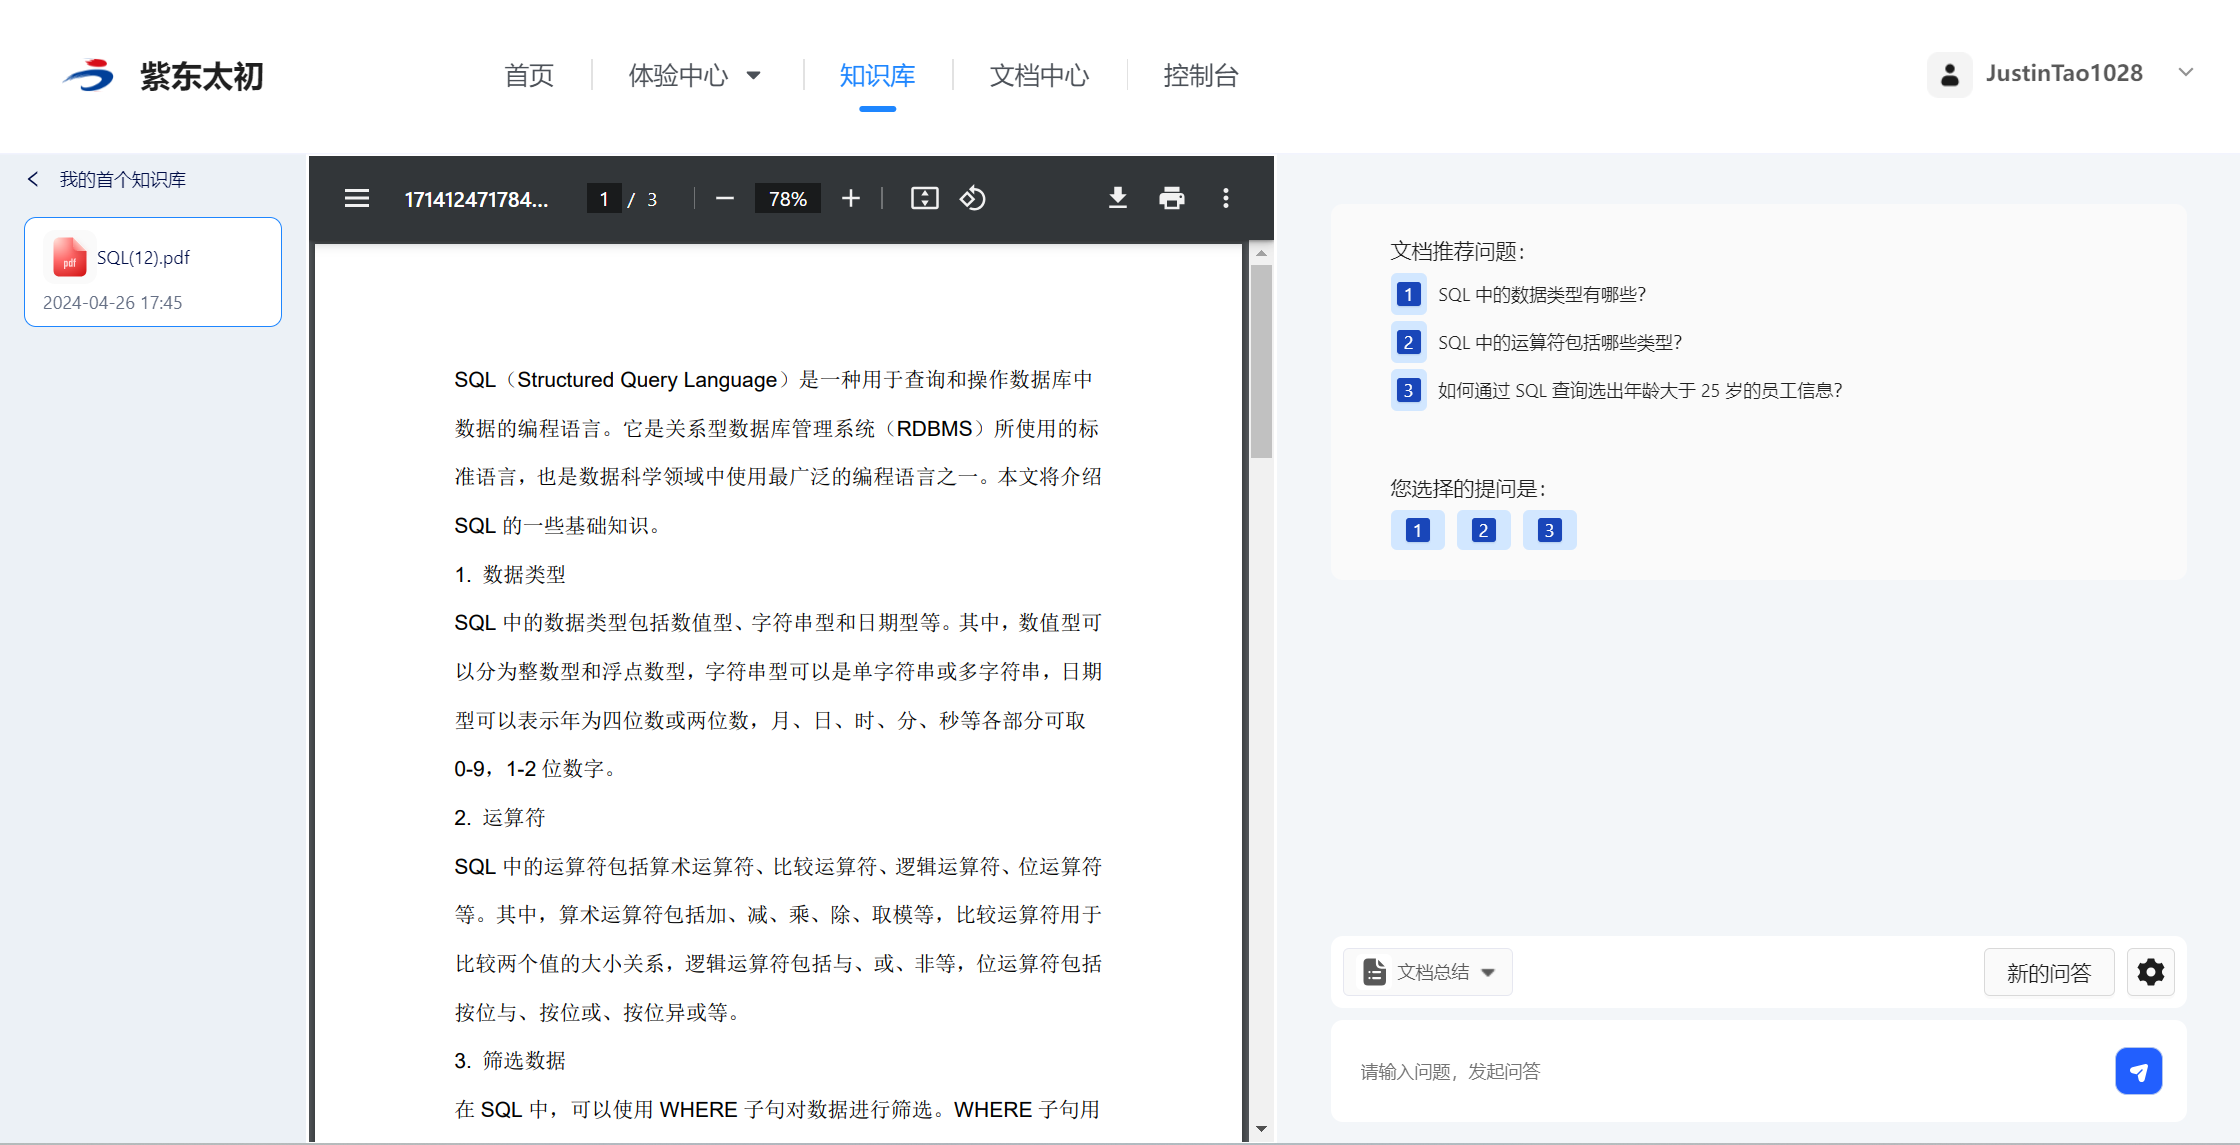2240x1145 pixels.
Task: Click the PDF vertical scrollbar thumb
Action: (1261, 361)
